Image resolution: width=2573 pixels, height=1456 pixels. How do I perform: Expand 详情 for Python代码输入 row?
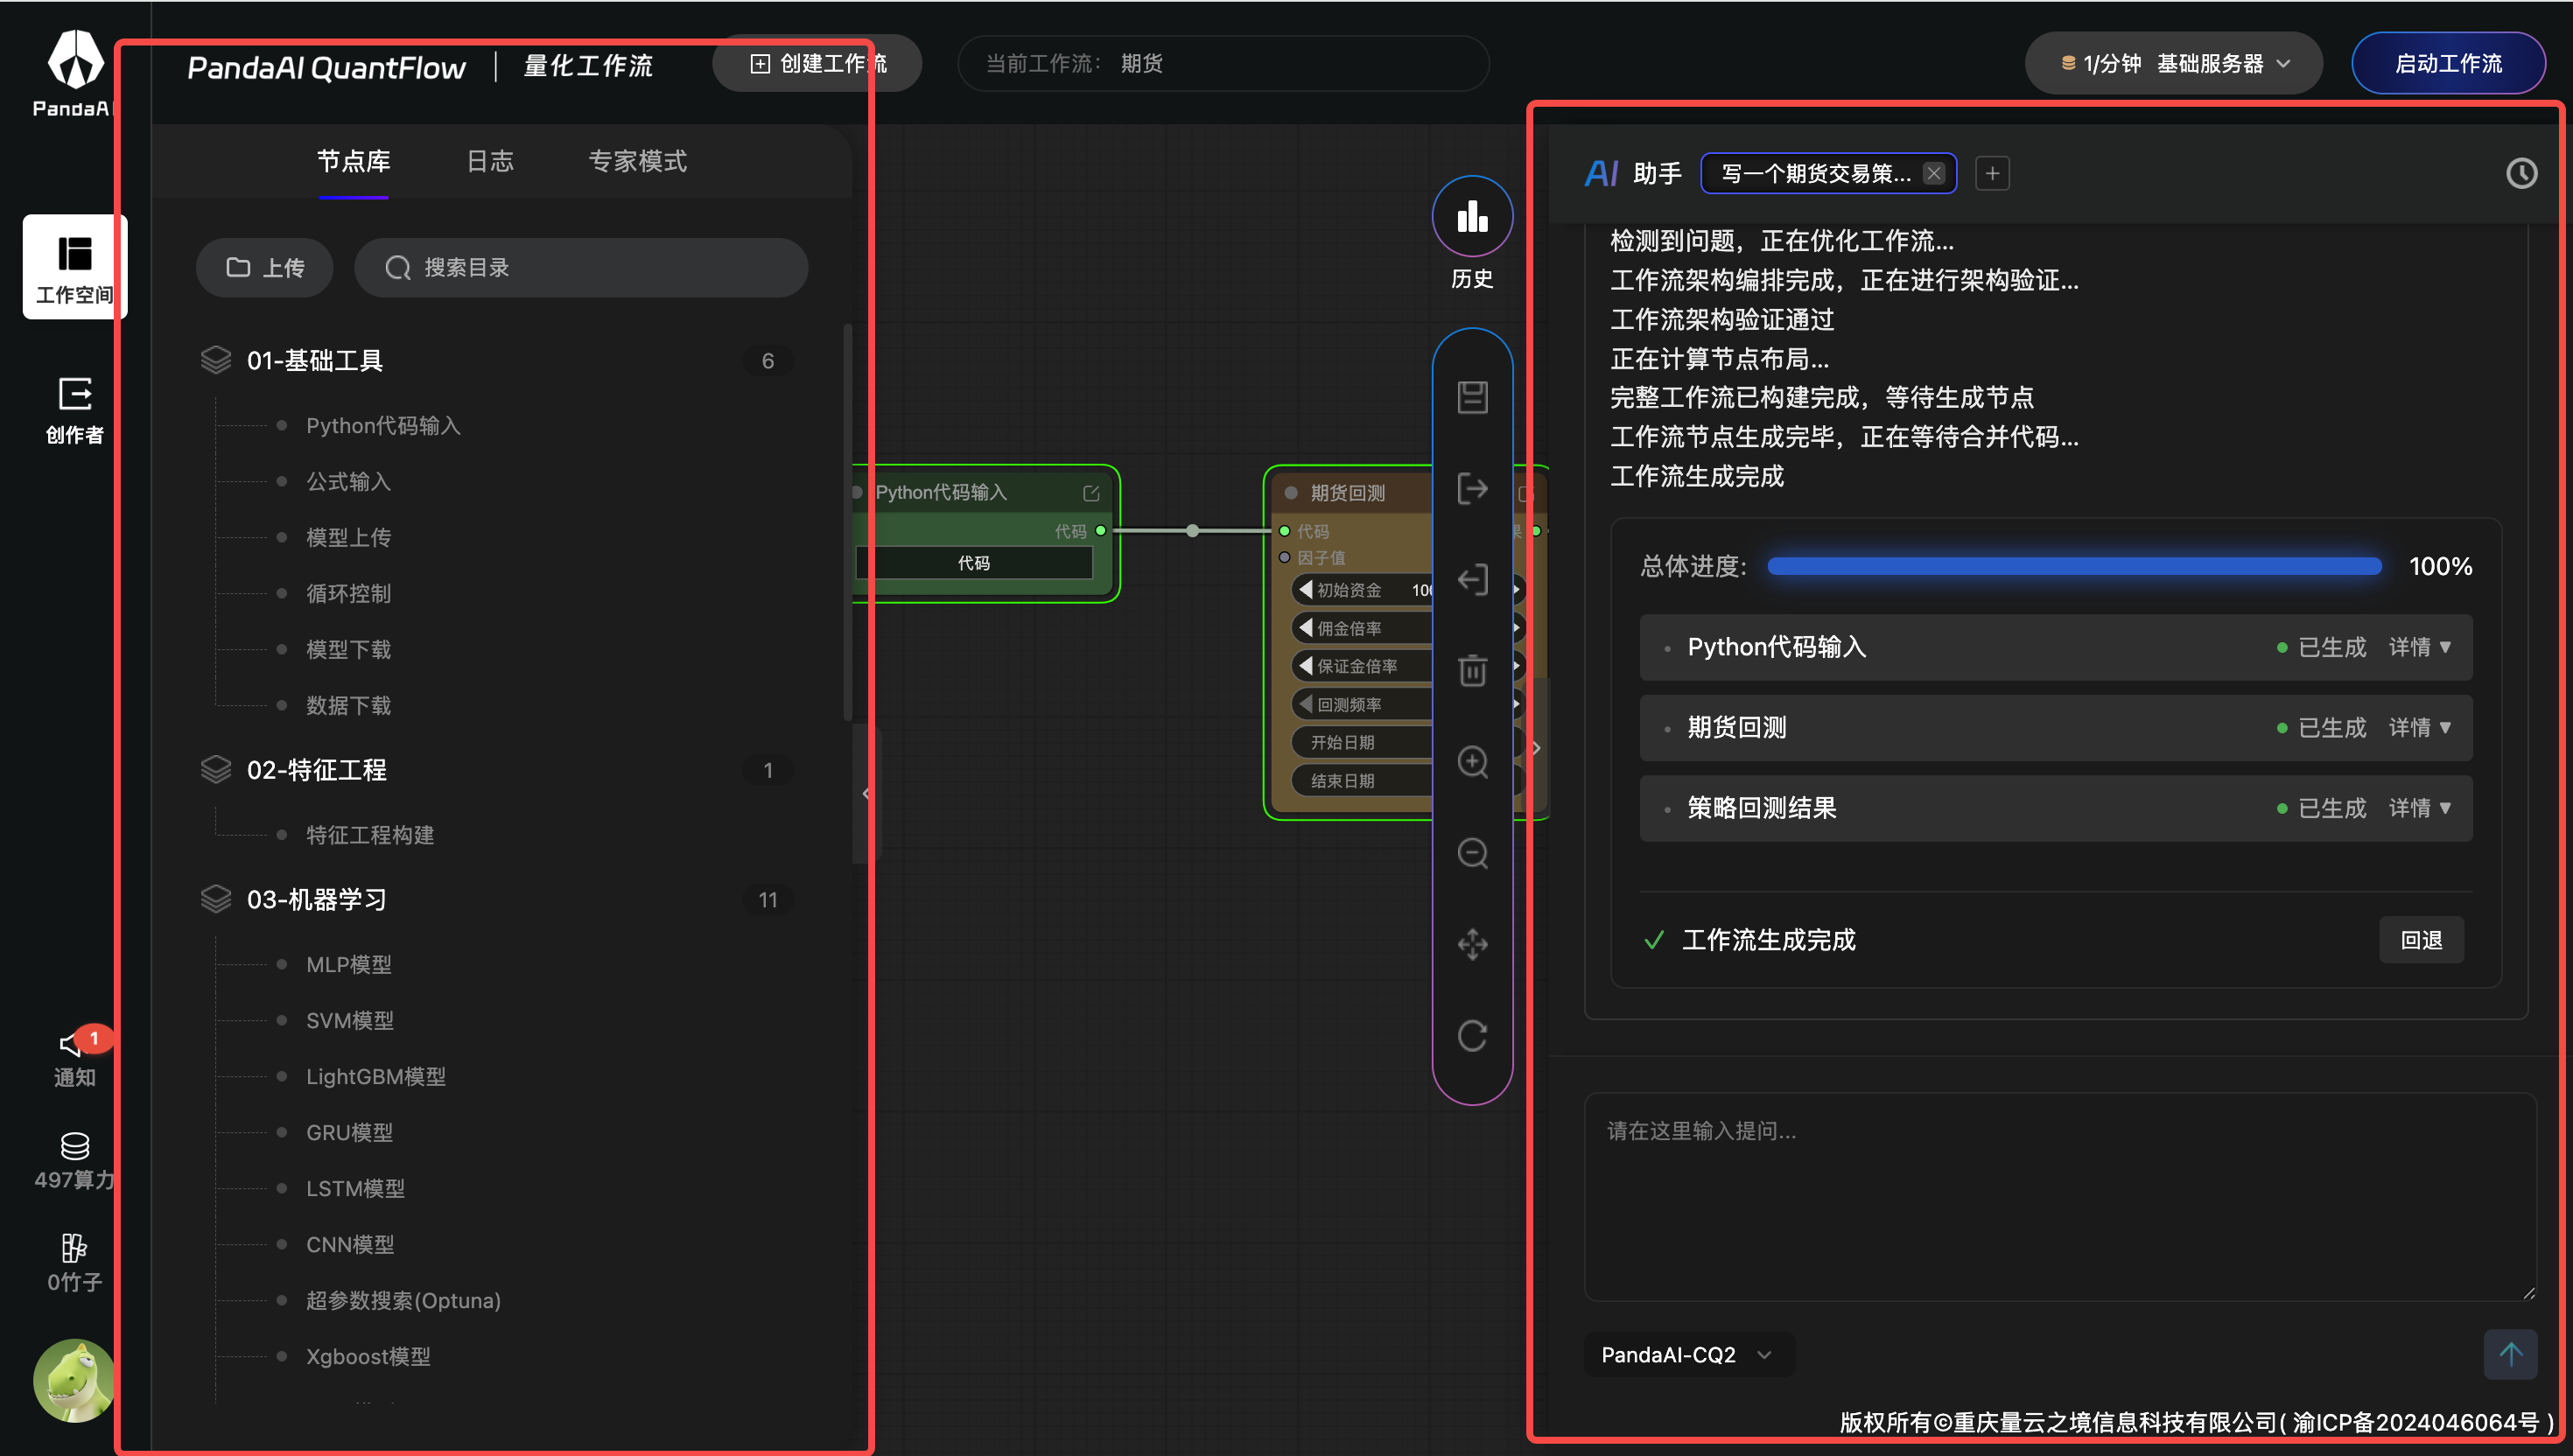click(x=2419, y=647)
